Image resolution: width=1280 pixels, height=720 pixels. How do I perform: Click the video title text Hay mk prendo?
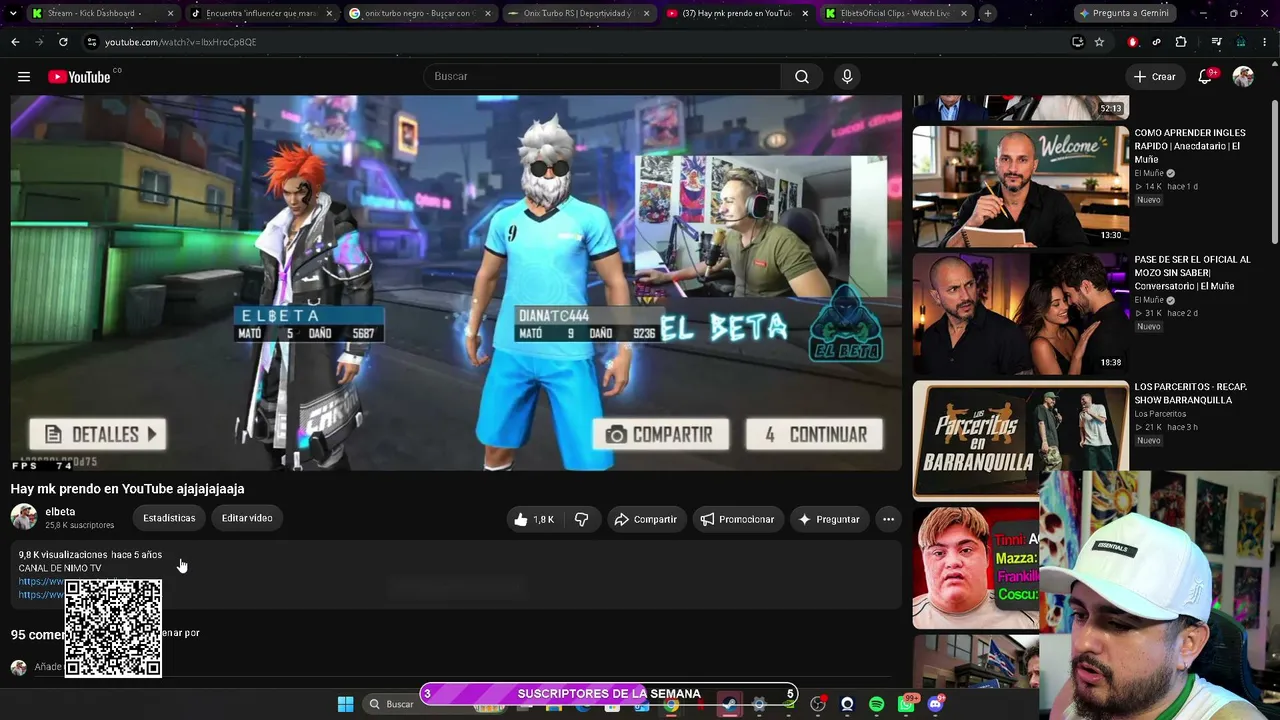[128, 489]
